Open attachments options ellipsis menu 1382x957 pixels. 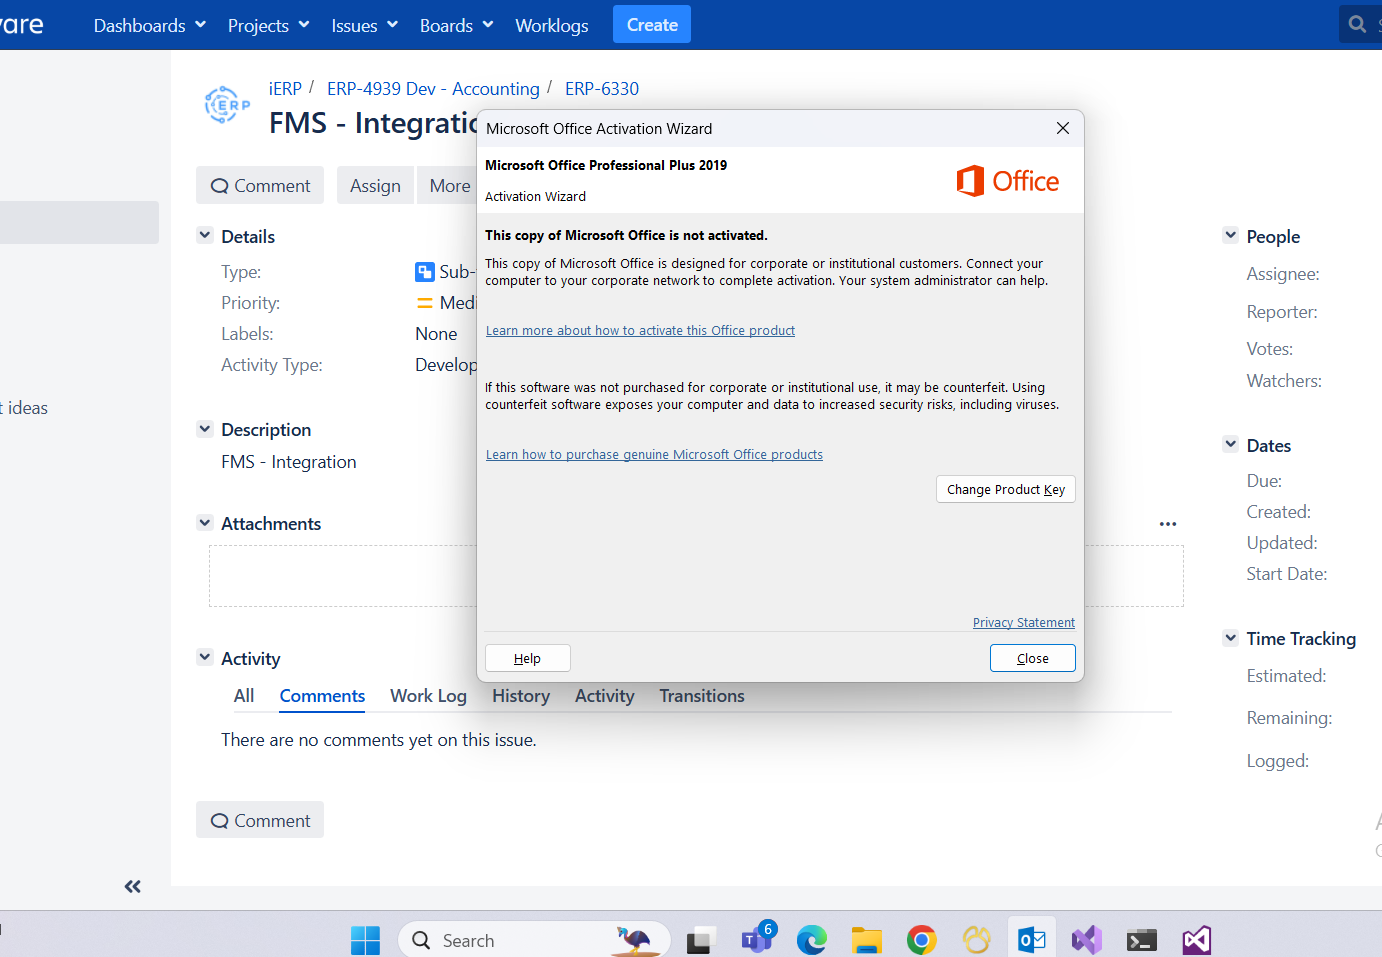pyautogui.click(x=1168, y=524)
